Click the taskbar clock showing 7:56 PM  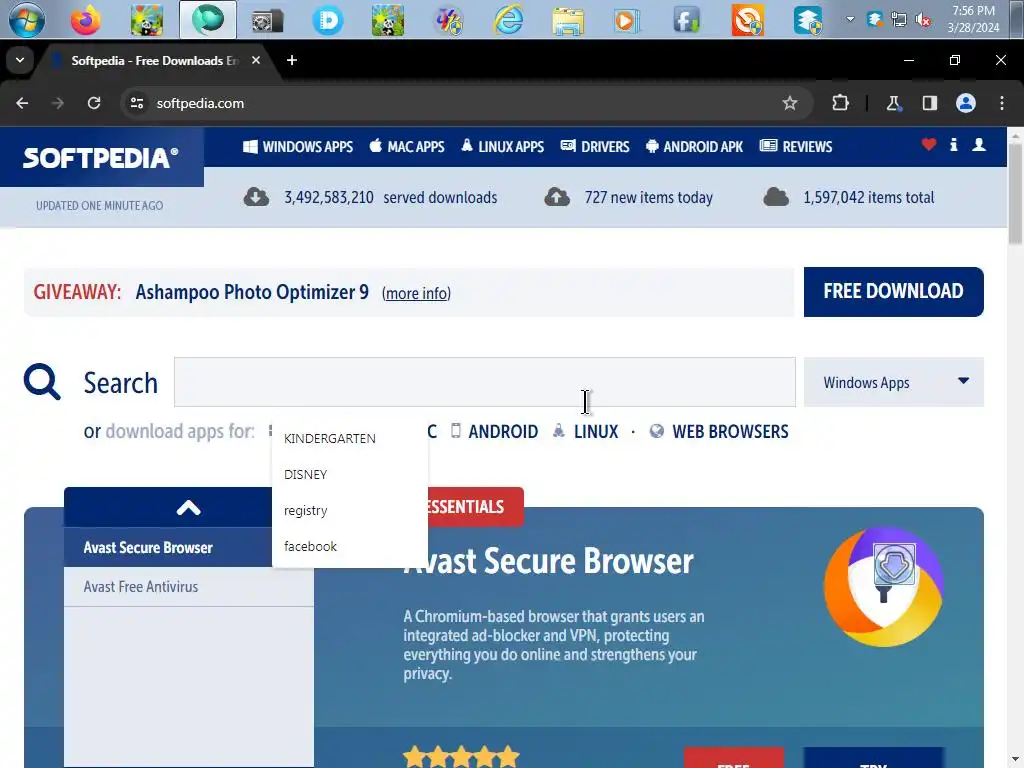973,19
